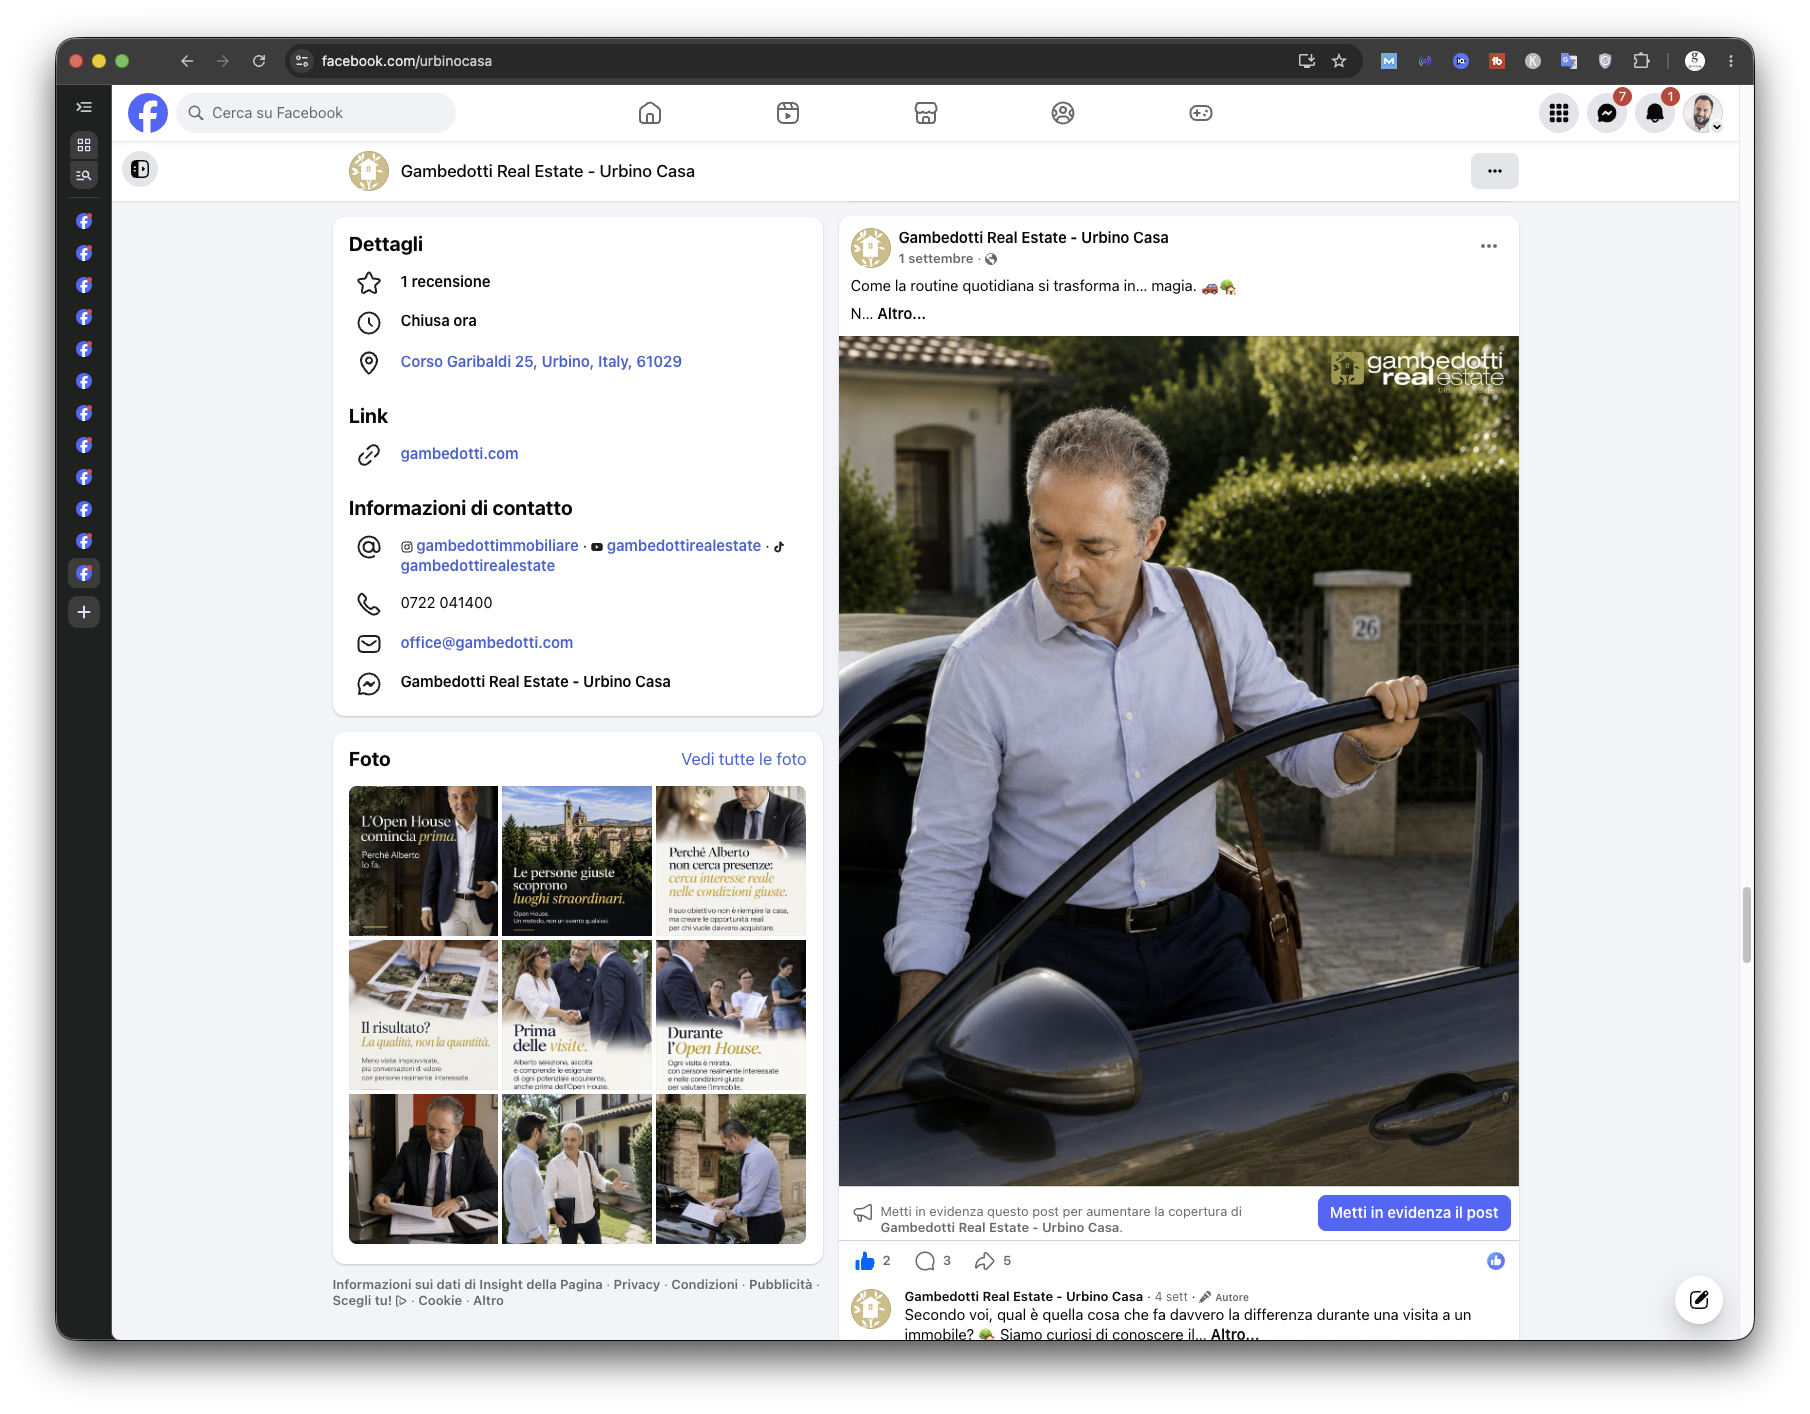This screenshot has width=1810, height=1414.
Task: Reload the page in browser toolbar
Action: coord(259,61)
